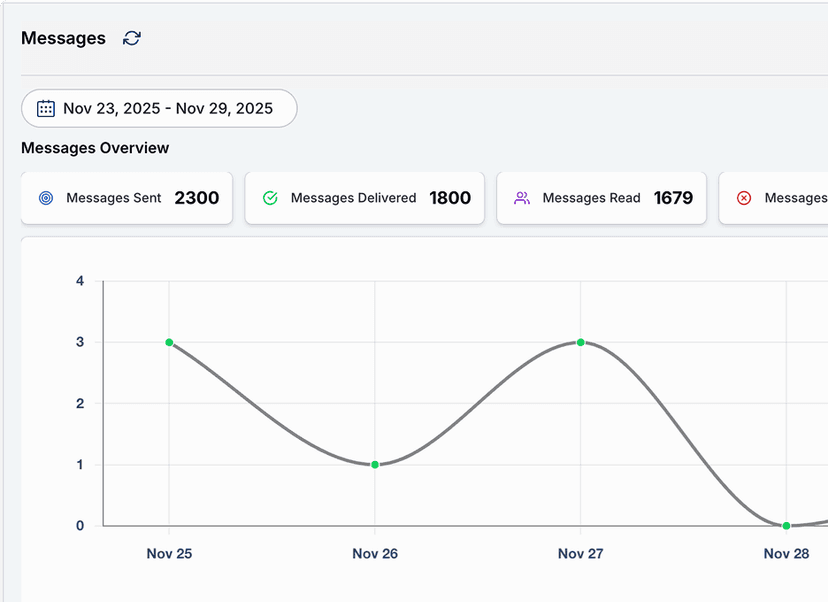This screenshot has width=828, height=602.
Task: Click the calendar icon in the date picker
Action: click(x=45, y=108)
